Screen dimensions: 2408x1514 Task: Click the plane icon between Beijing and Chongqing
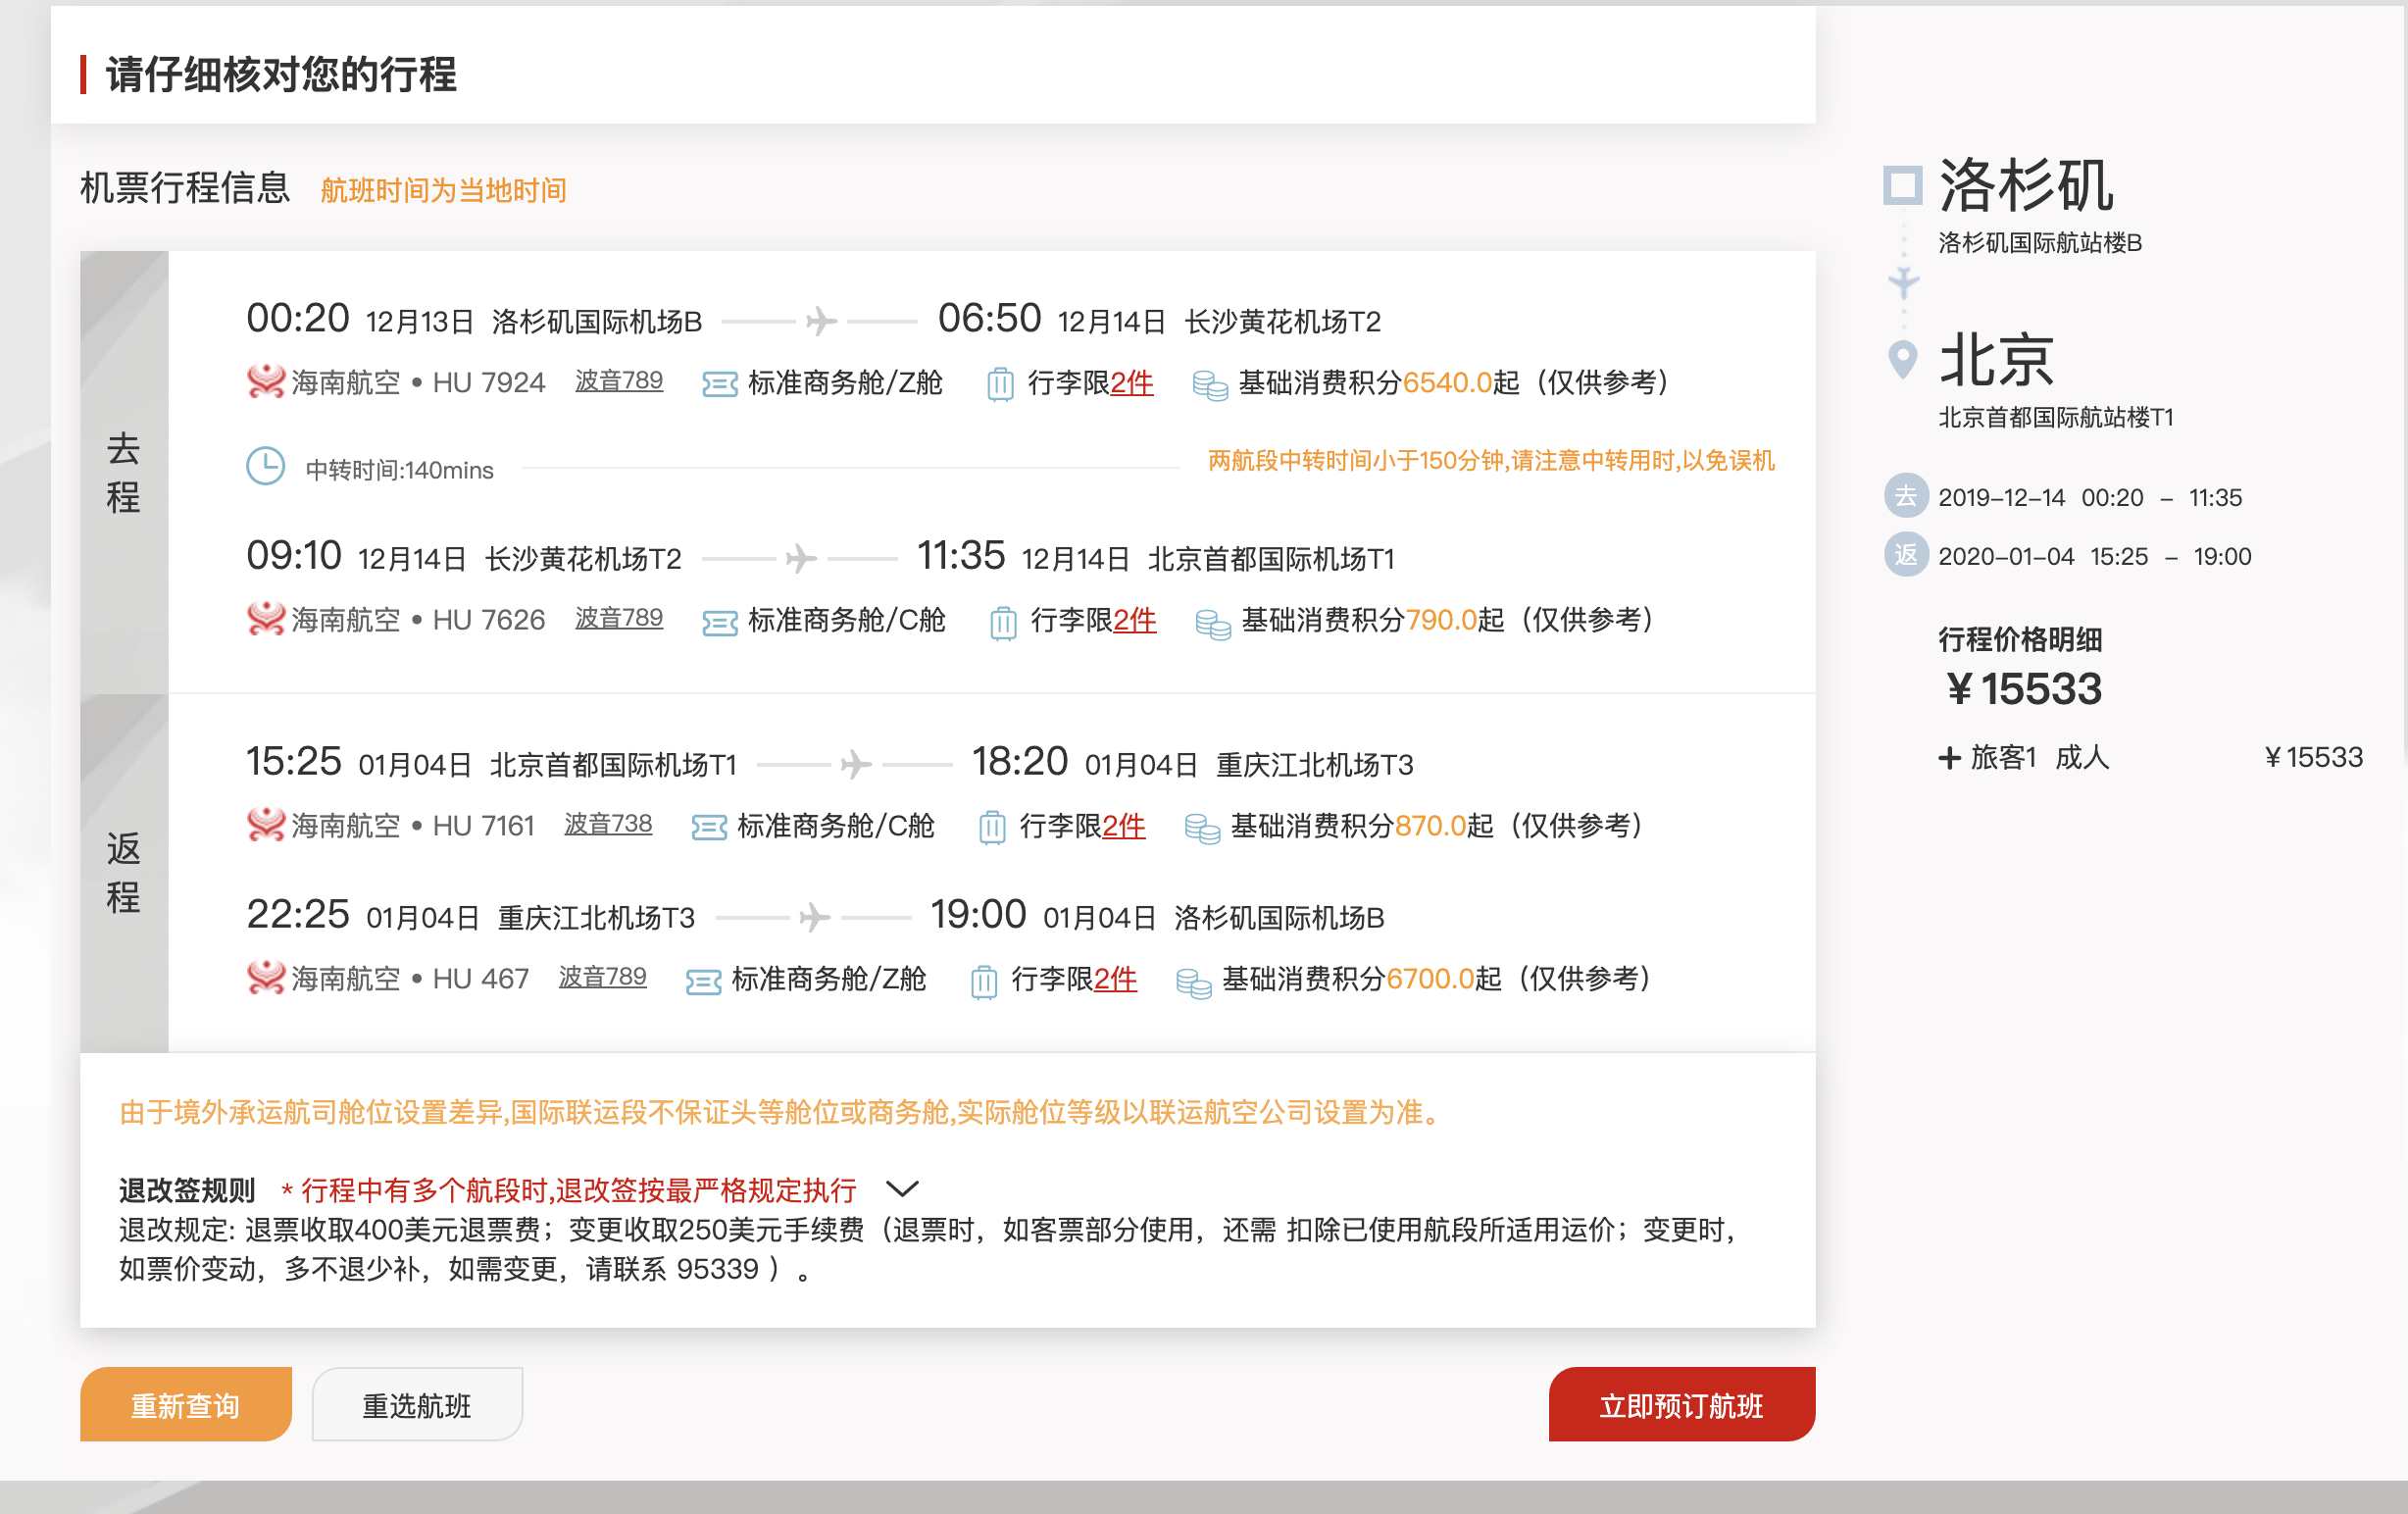tap(856, 765)
